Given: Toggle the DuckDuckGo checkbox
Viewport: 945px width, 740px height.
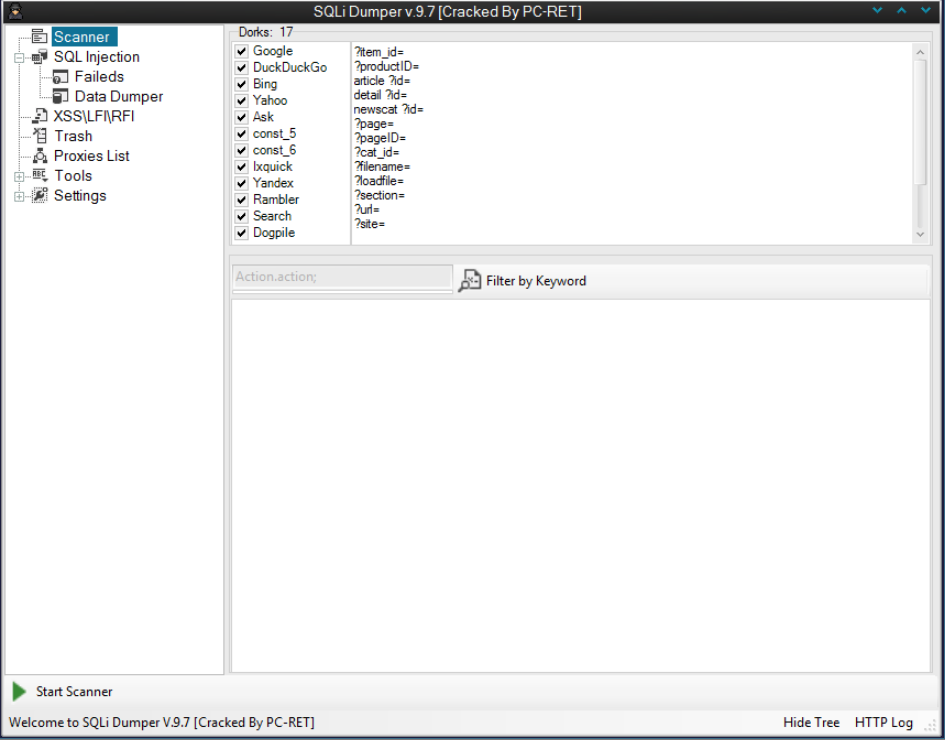Looking at the screenshot, I should (241, 68).
